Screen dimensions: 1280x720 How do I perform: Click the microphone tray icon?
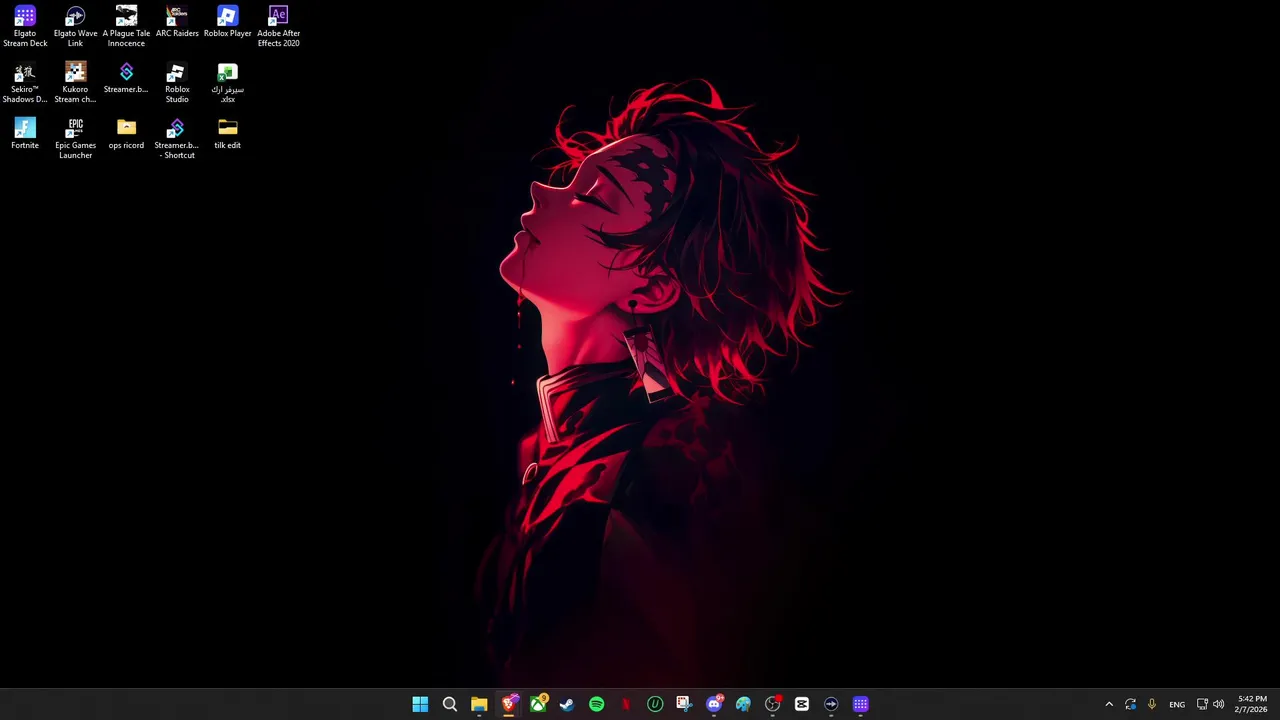pos(1152,704)
